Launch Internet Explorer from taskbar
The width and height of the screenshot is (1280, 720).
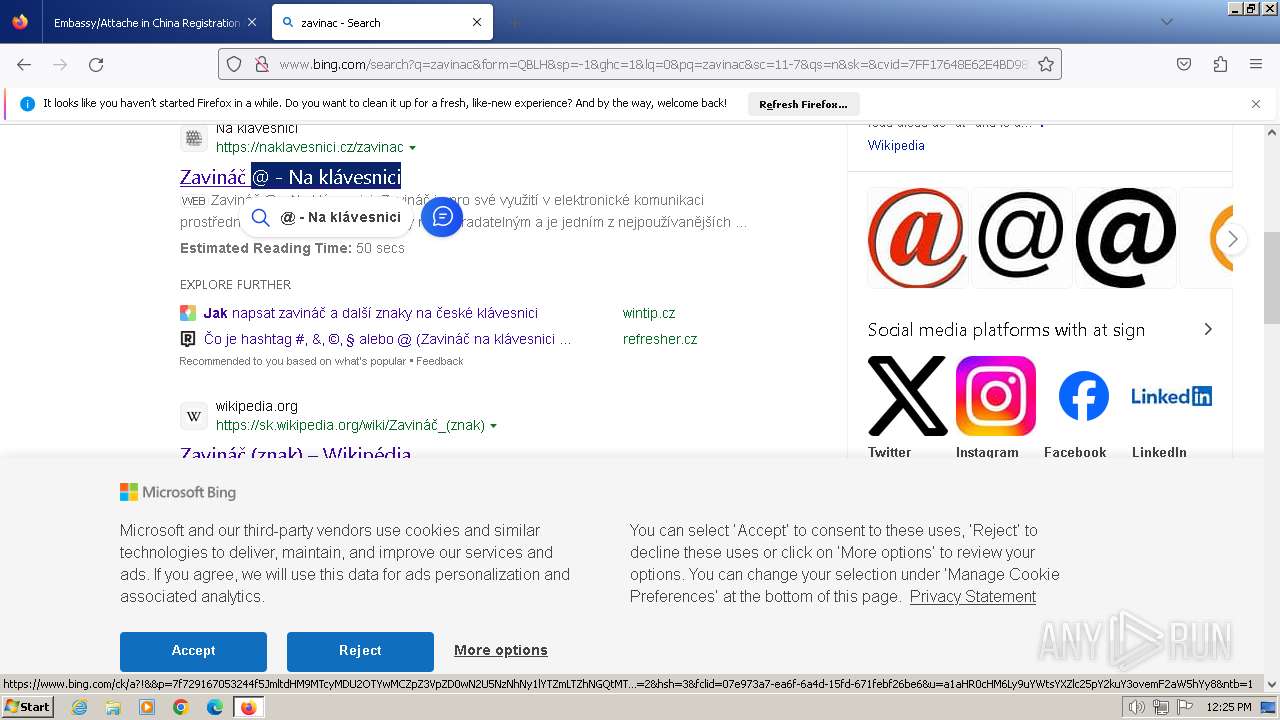79,707
